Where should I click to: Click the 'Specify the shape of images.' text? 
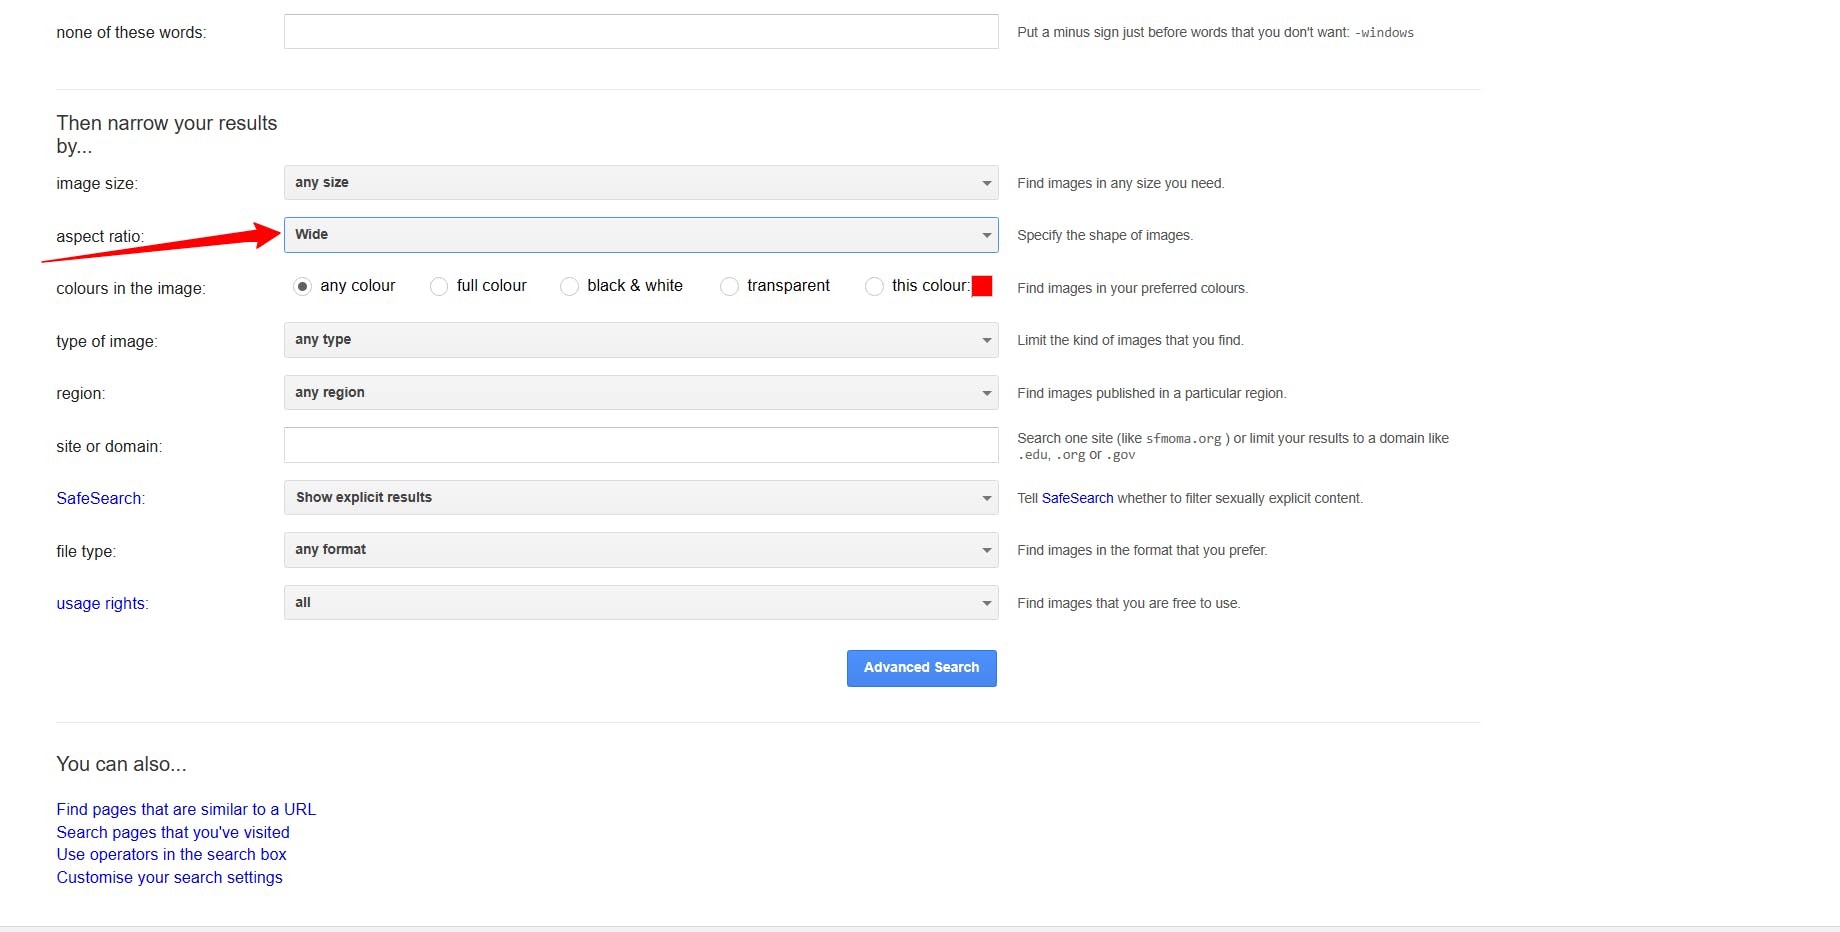pos(1105,235)
